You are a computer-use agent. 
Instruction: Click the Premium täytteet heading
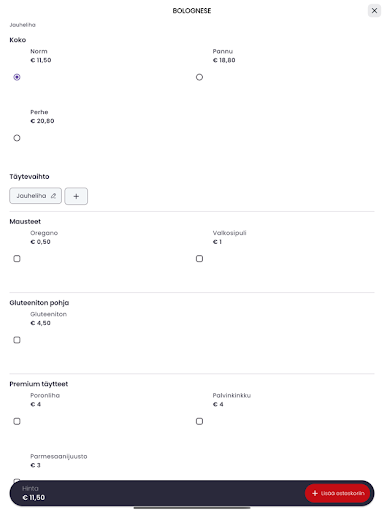39,384
